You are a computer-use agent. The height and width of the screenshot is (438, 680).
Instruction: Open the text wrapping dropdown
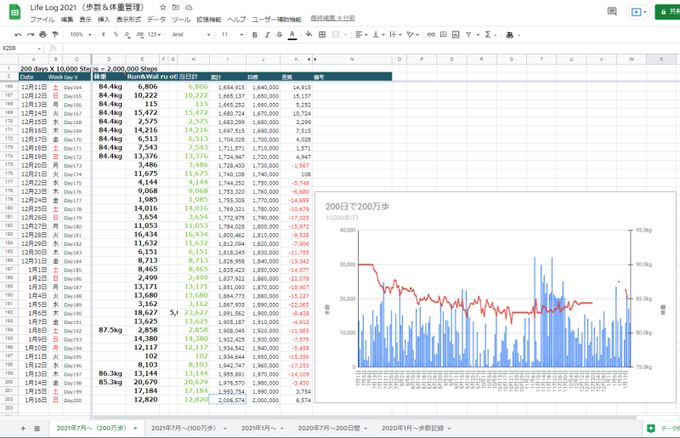coord(395,34)
